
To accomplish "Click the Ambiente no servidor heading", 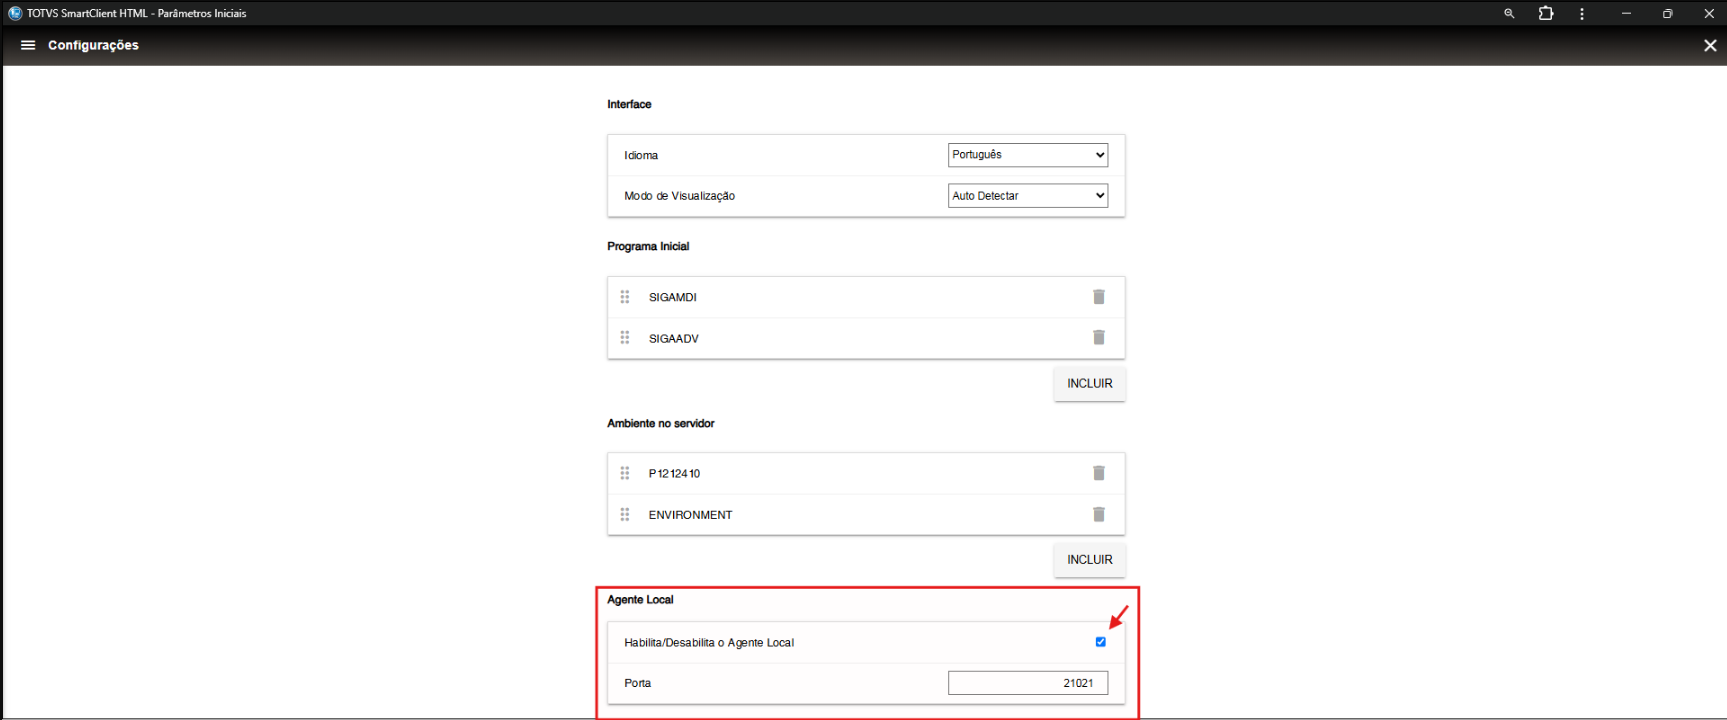I will (661, 423).
